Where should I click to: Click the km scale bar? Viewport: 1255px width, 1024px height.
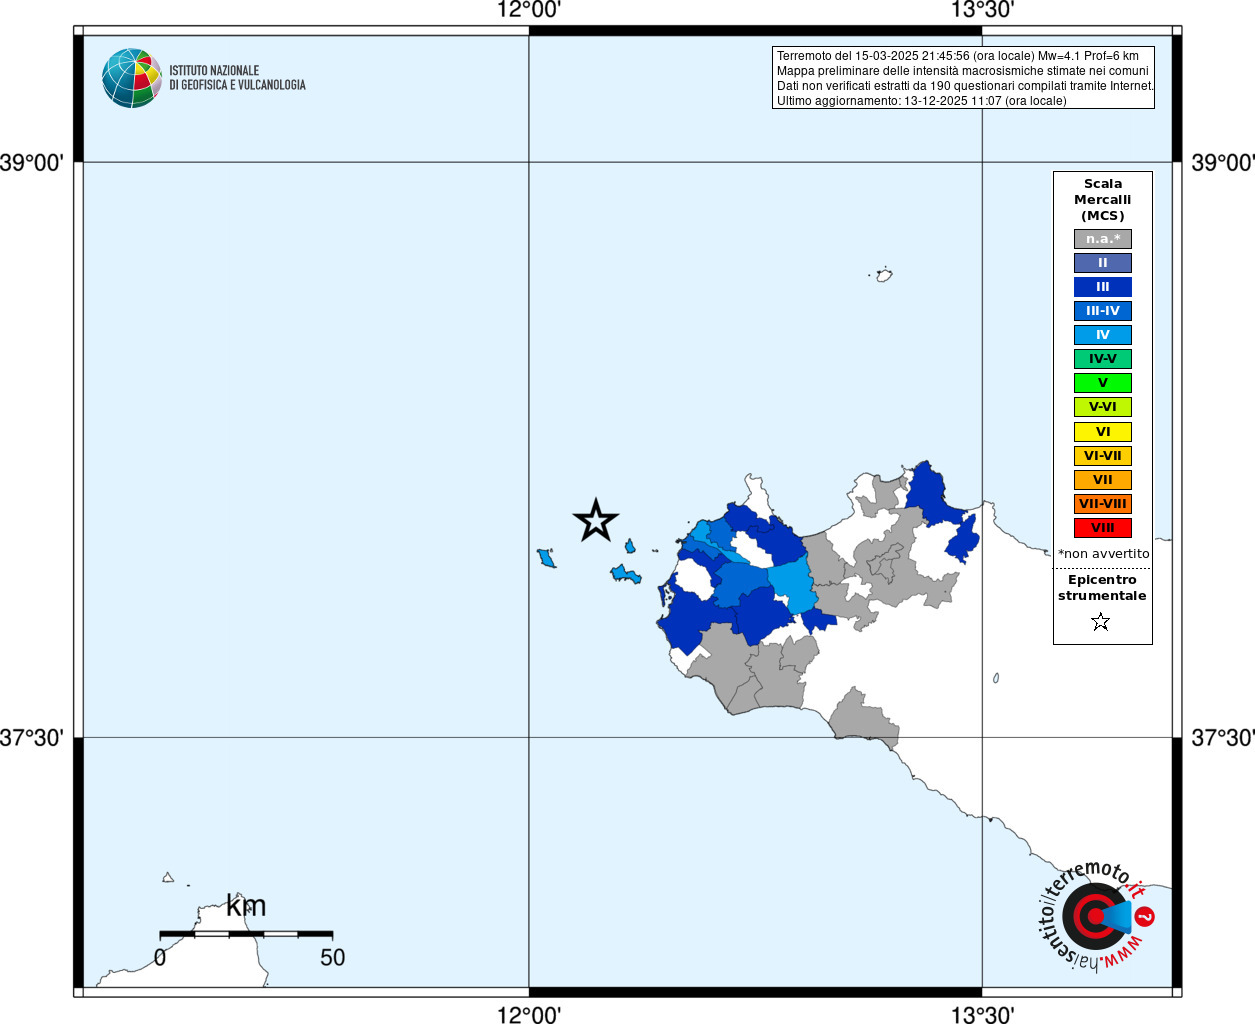246,934
